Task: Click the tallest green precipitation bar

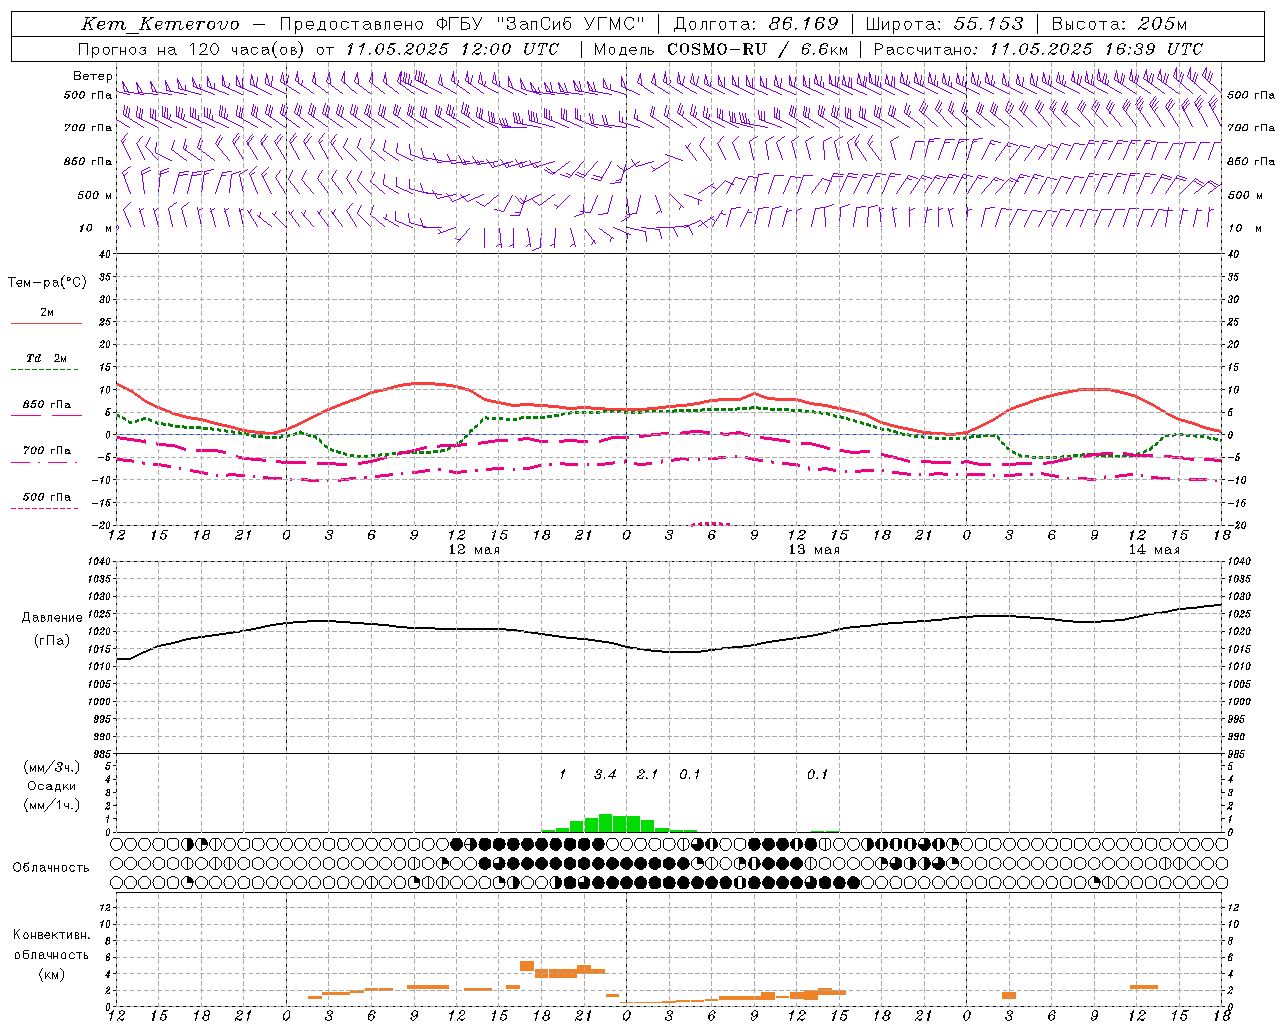Action: tap(605, 823)
